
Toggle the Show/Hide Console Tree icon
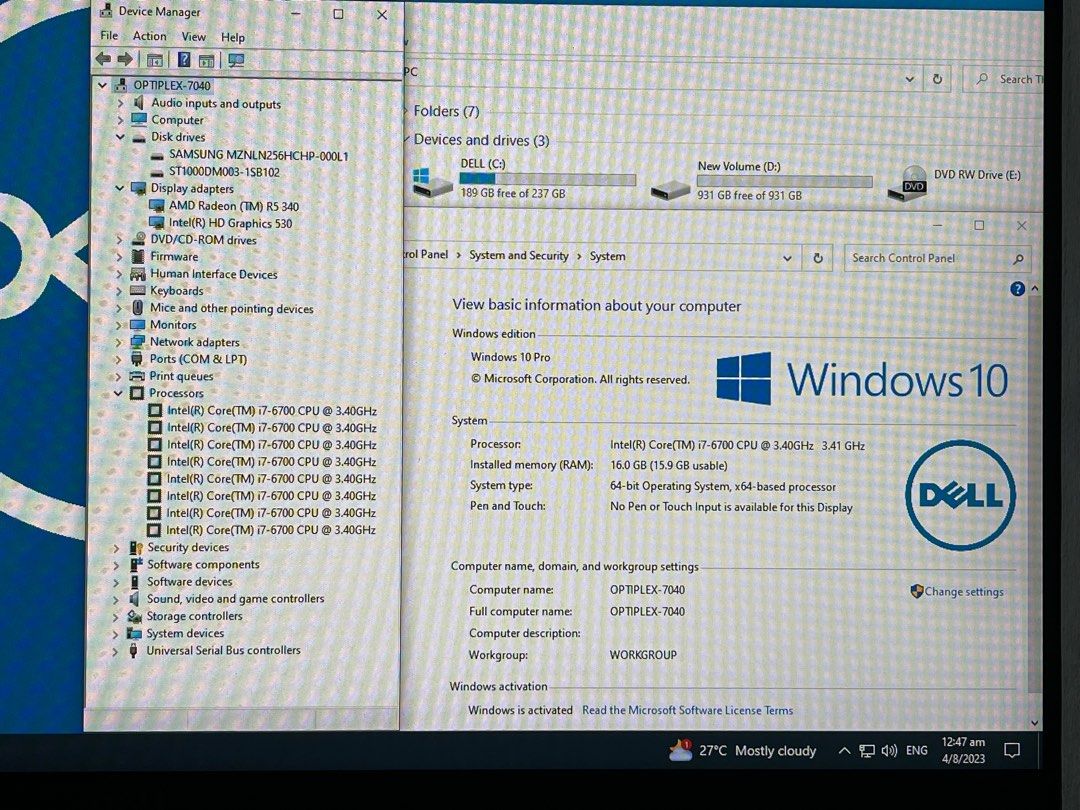155,60
